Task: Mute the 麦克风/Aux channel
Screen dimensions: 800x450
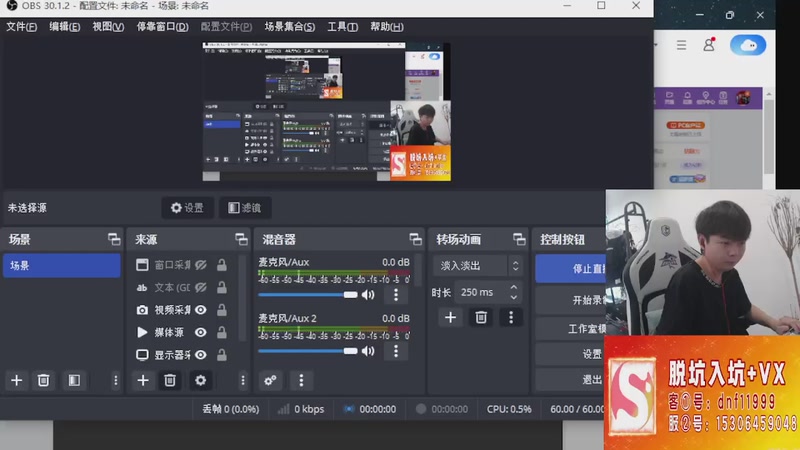Action: coord(368,295)
